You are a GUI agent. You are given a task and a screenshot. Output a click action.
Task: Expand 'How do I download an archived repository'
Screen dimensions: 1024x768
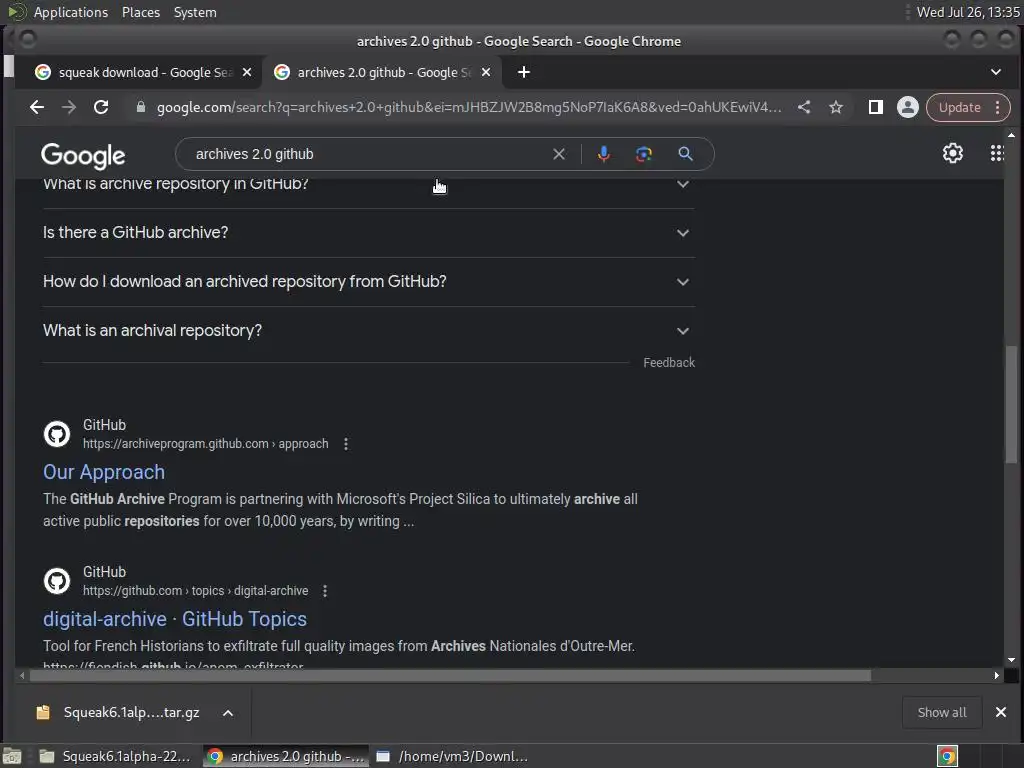coord(368,281)
